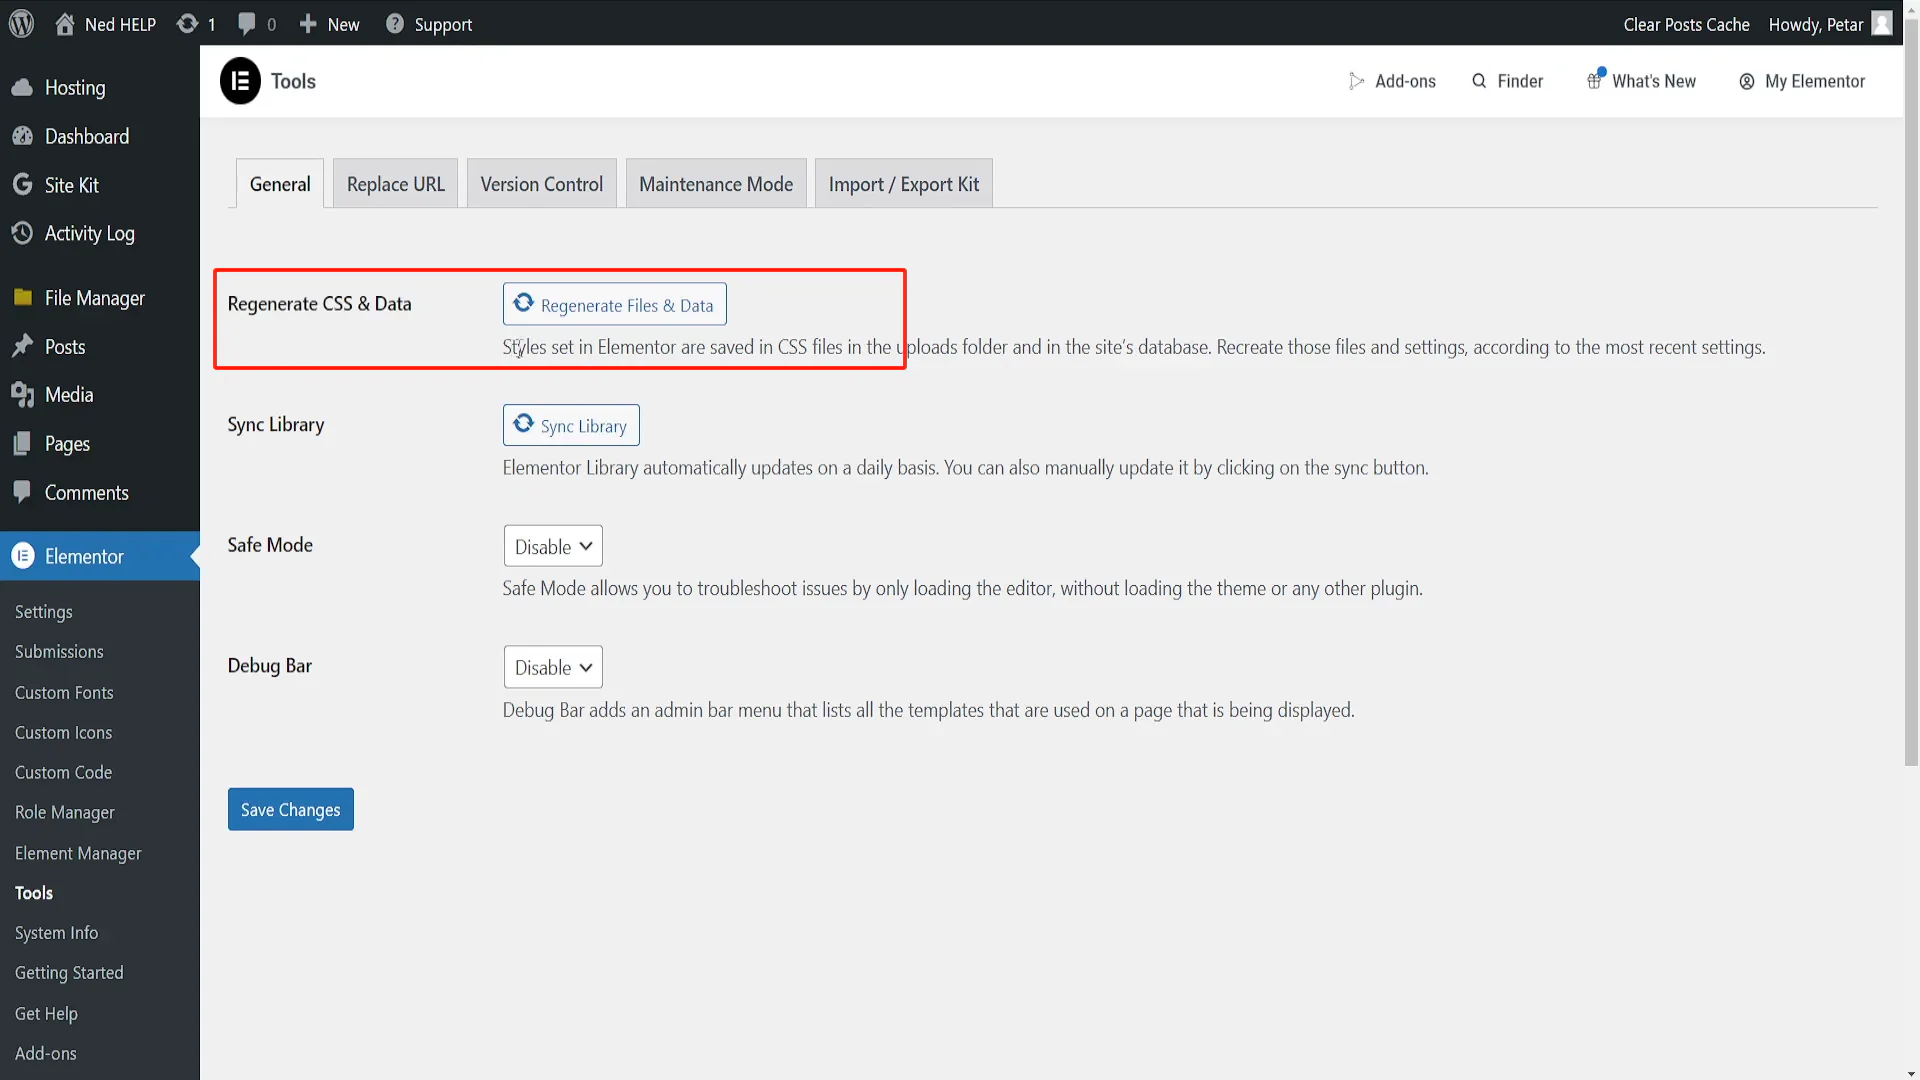This screenshot has width=1920, height=1080.
Task: Click the Regenerate Files & Data button
Action: click(x=614, y=305)
